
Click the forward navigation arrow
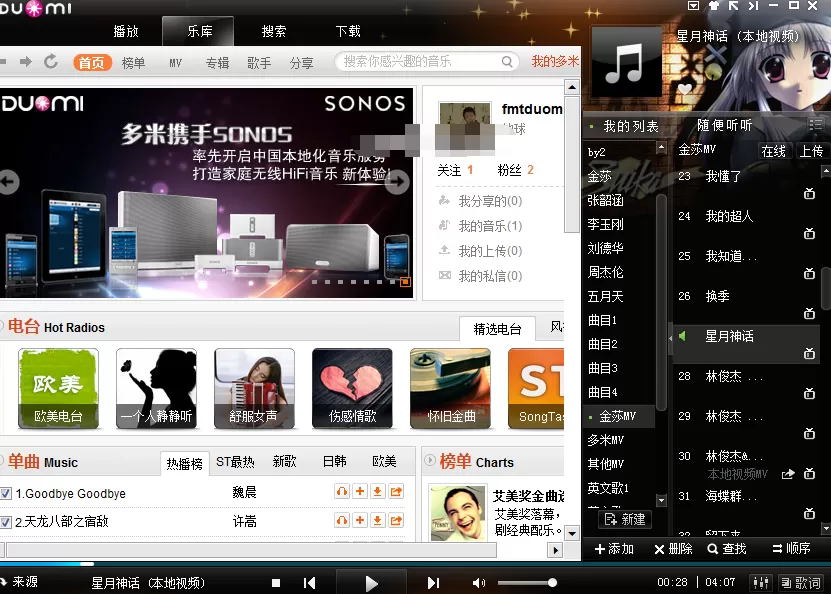point(25,61)
